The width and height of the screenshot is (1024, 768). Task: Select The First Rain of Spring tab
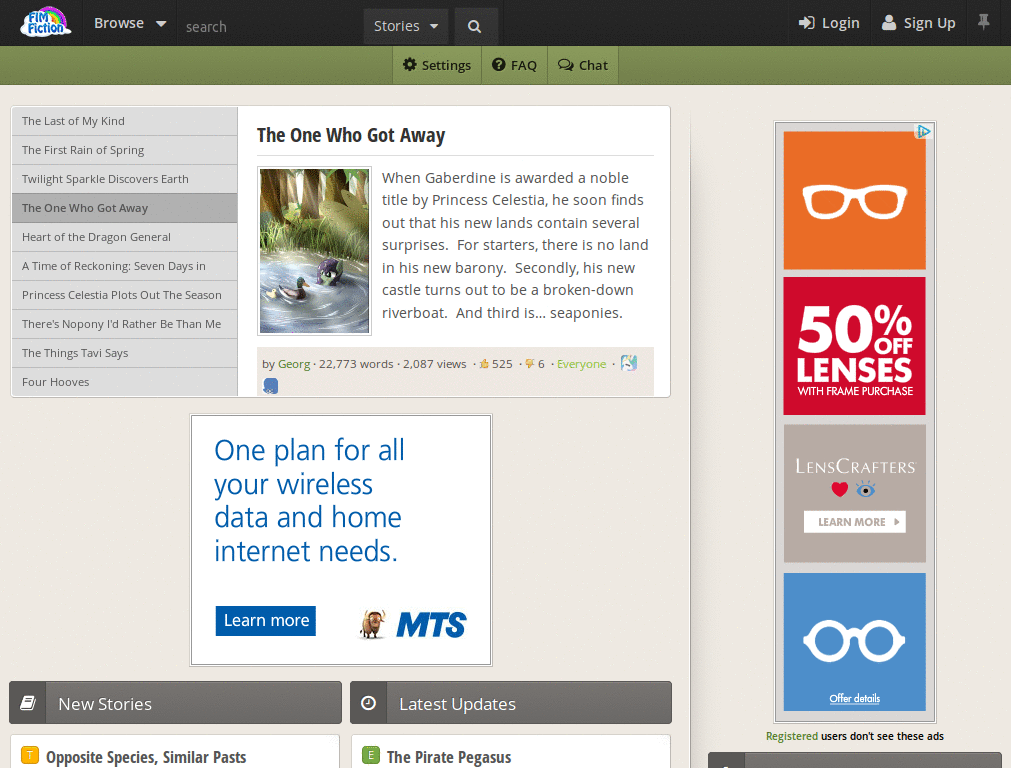125,150
